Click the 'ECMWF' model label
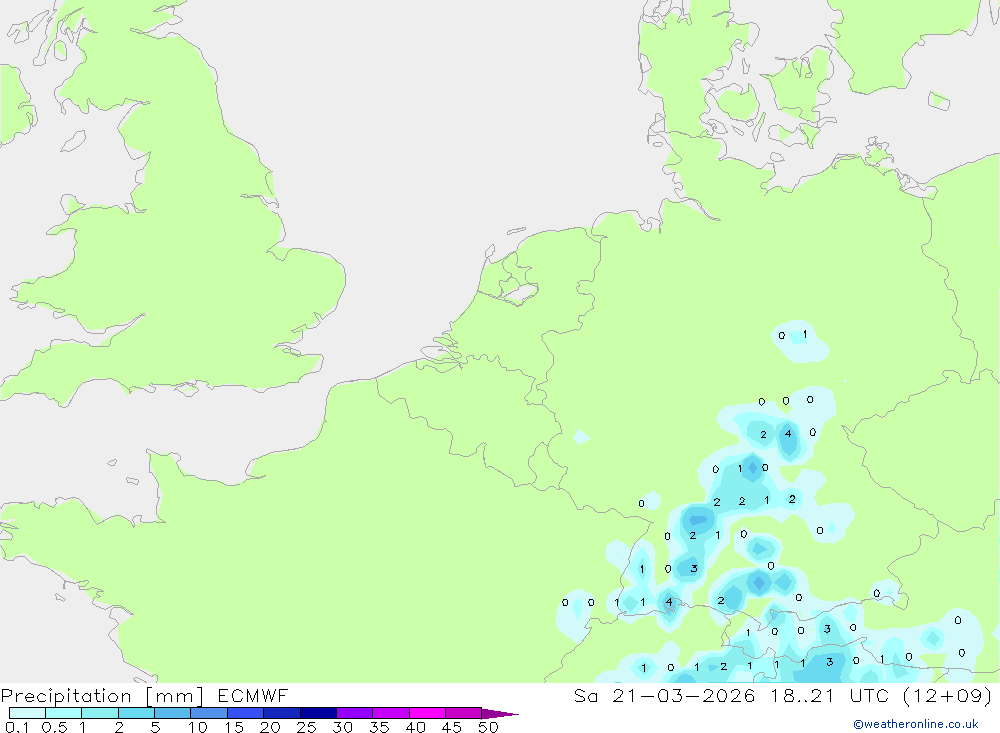 coord(253,695)
